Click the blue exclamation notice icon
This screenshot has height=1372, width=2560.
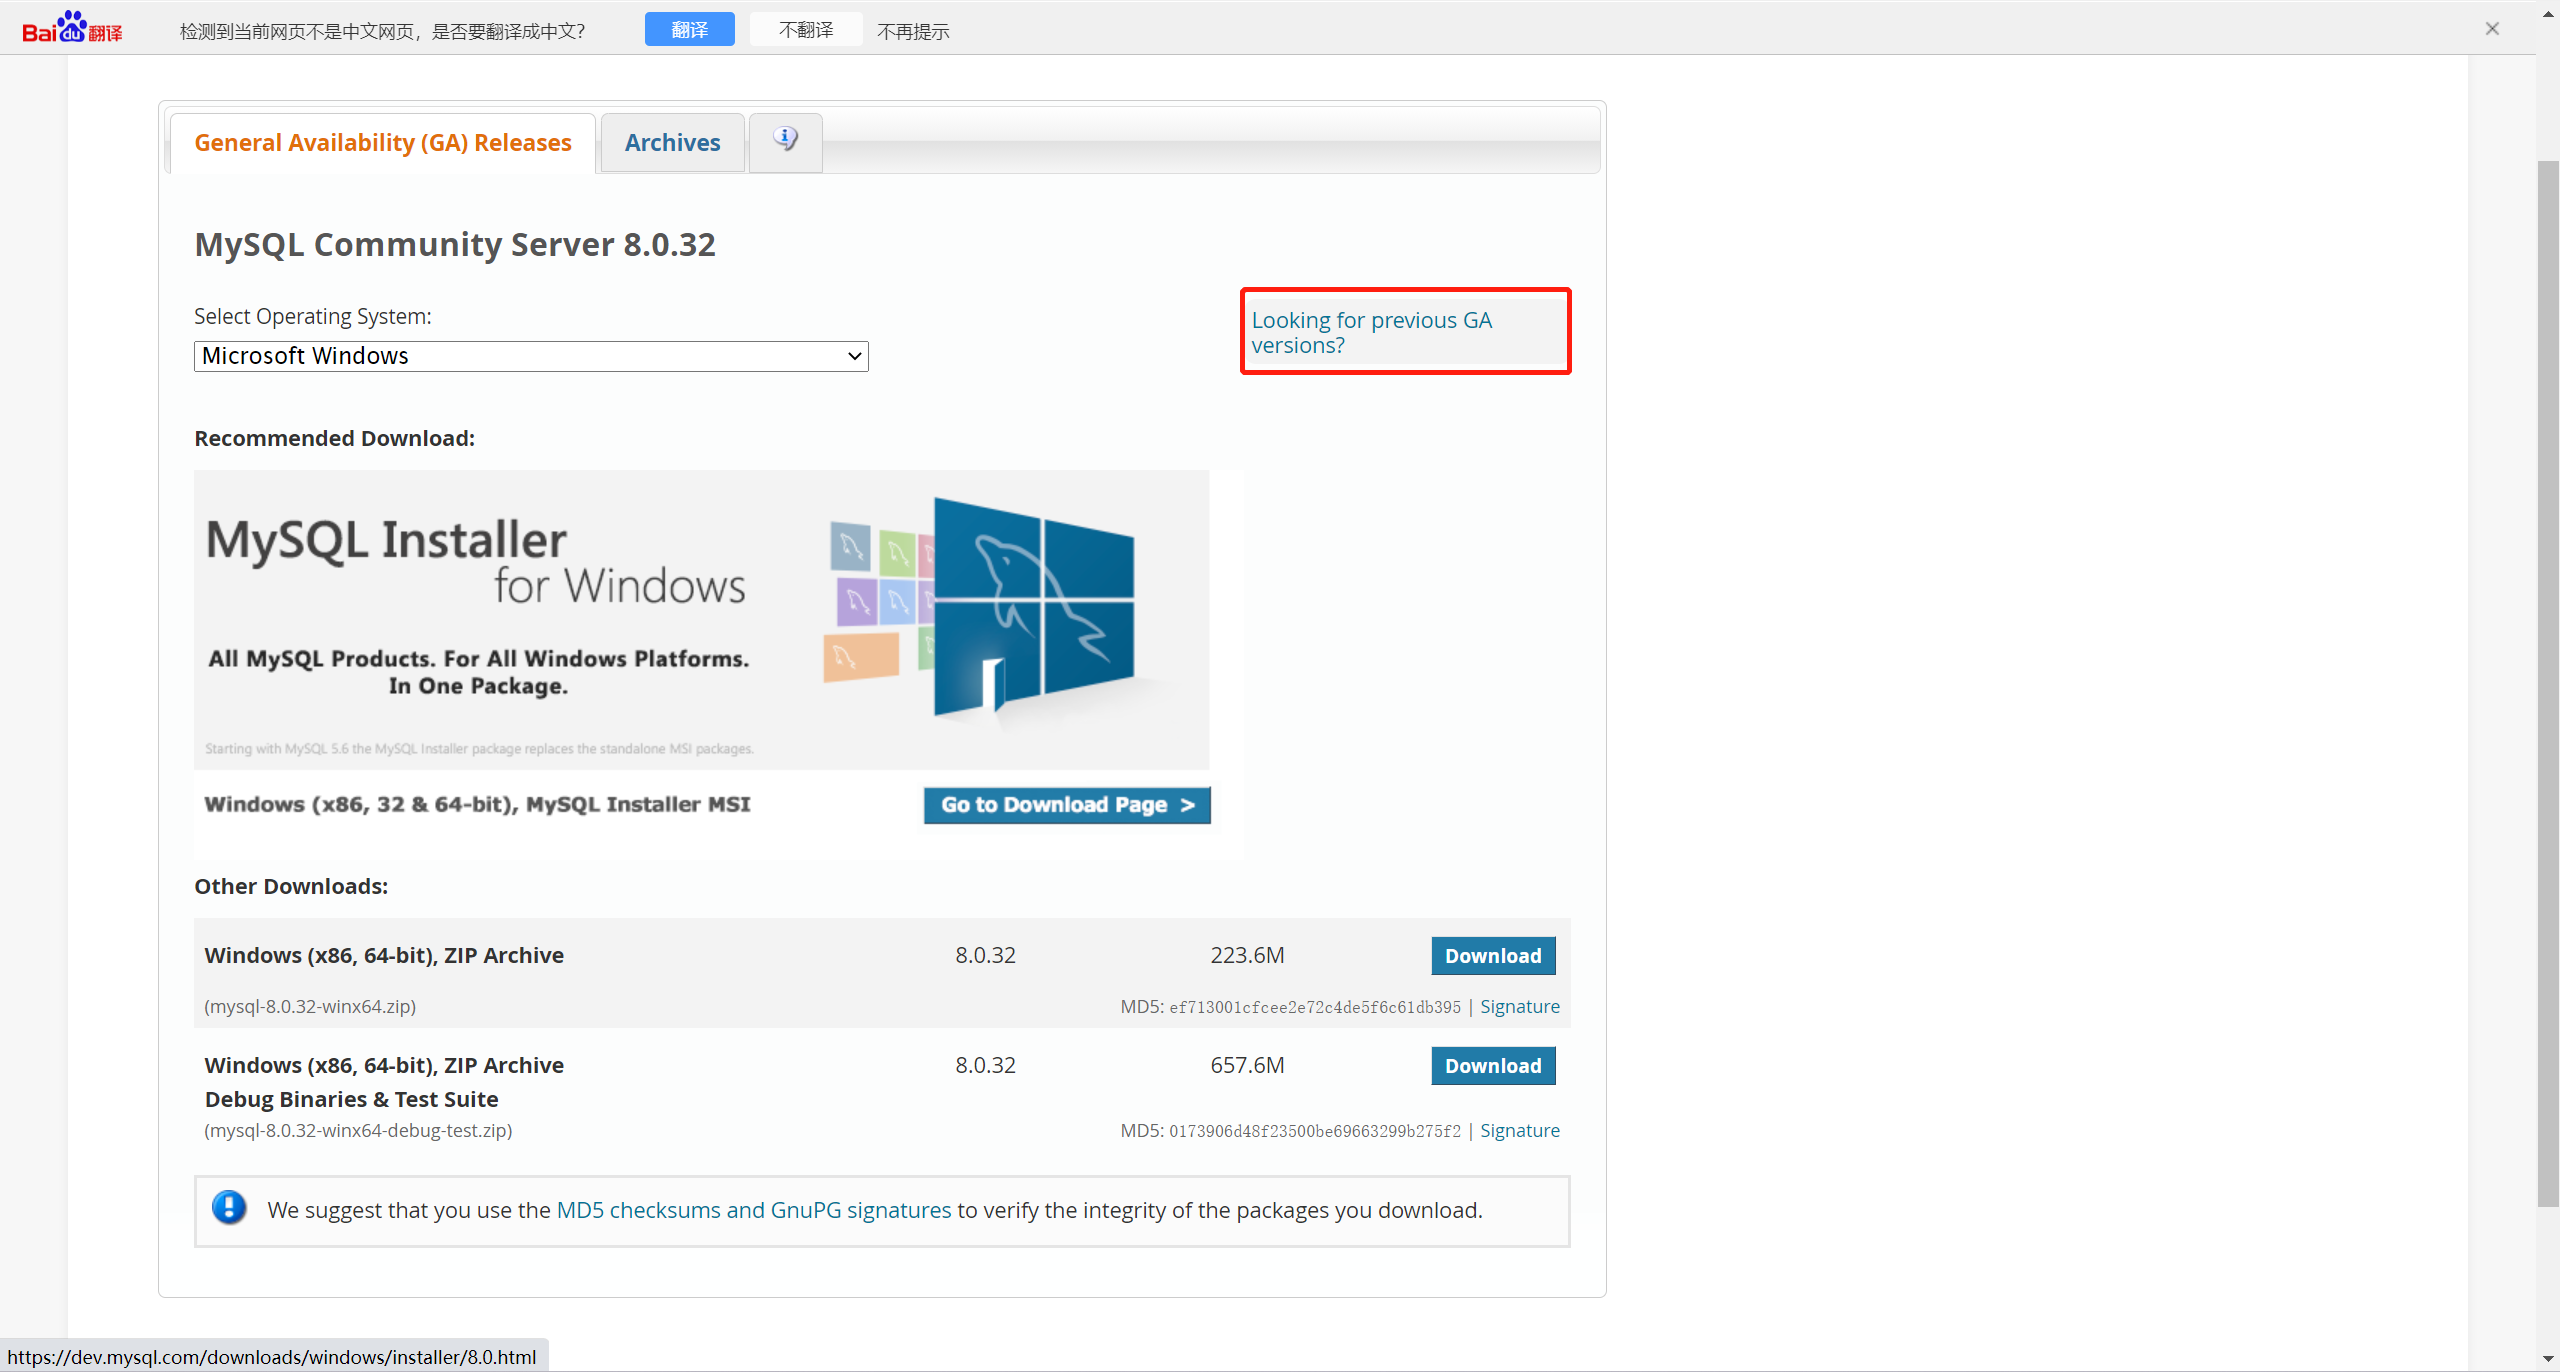229,1208
